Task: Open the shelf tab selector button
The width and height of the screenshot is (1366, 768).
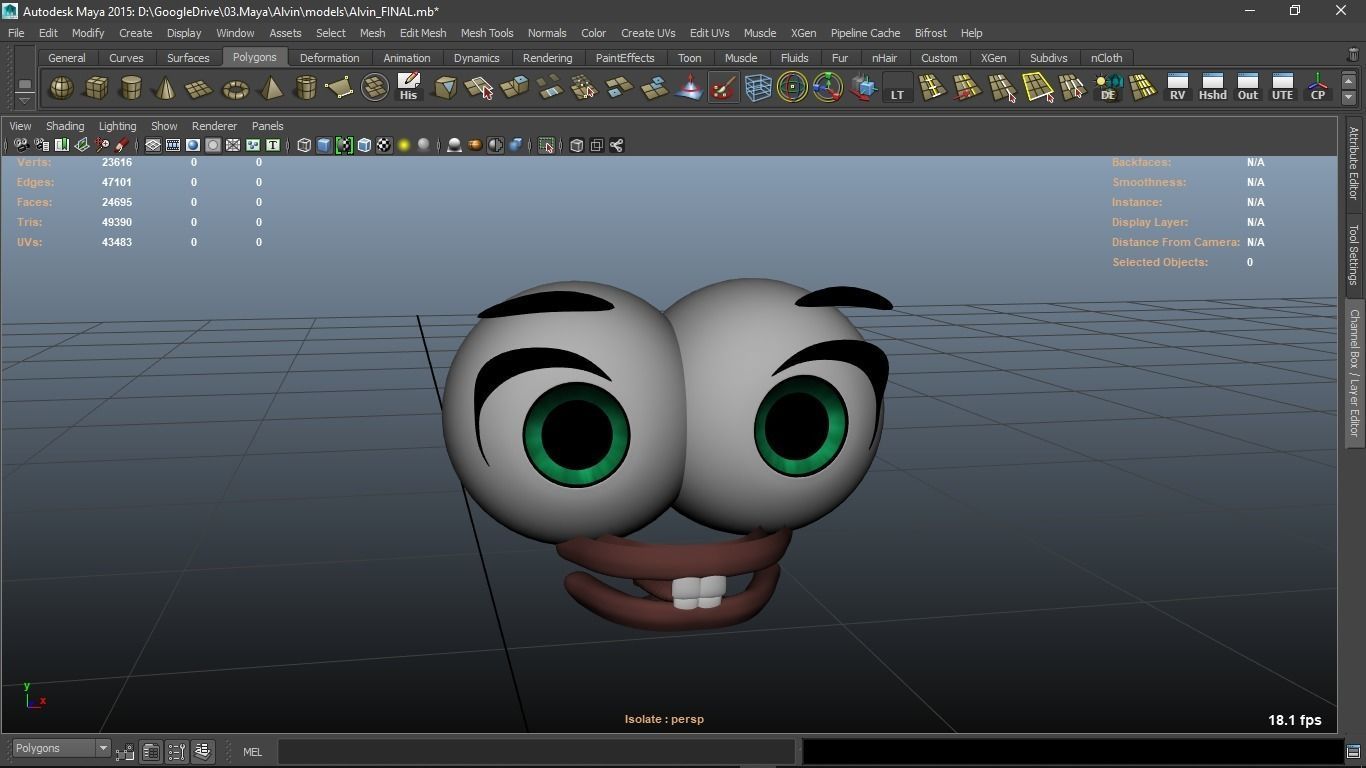Action: click(25, 84)
